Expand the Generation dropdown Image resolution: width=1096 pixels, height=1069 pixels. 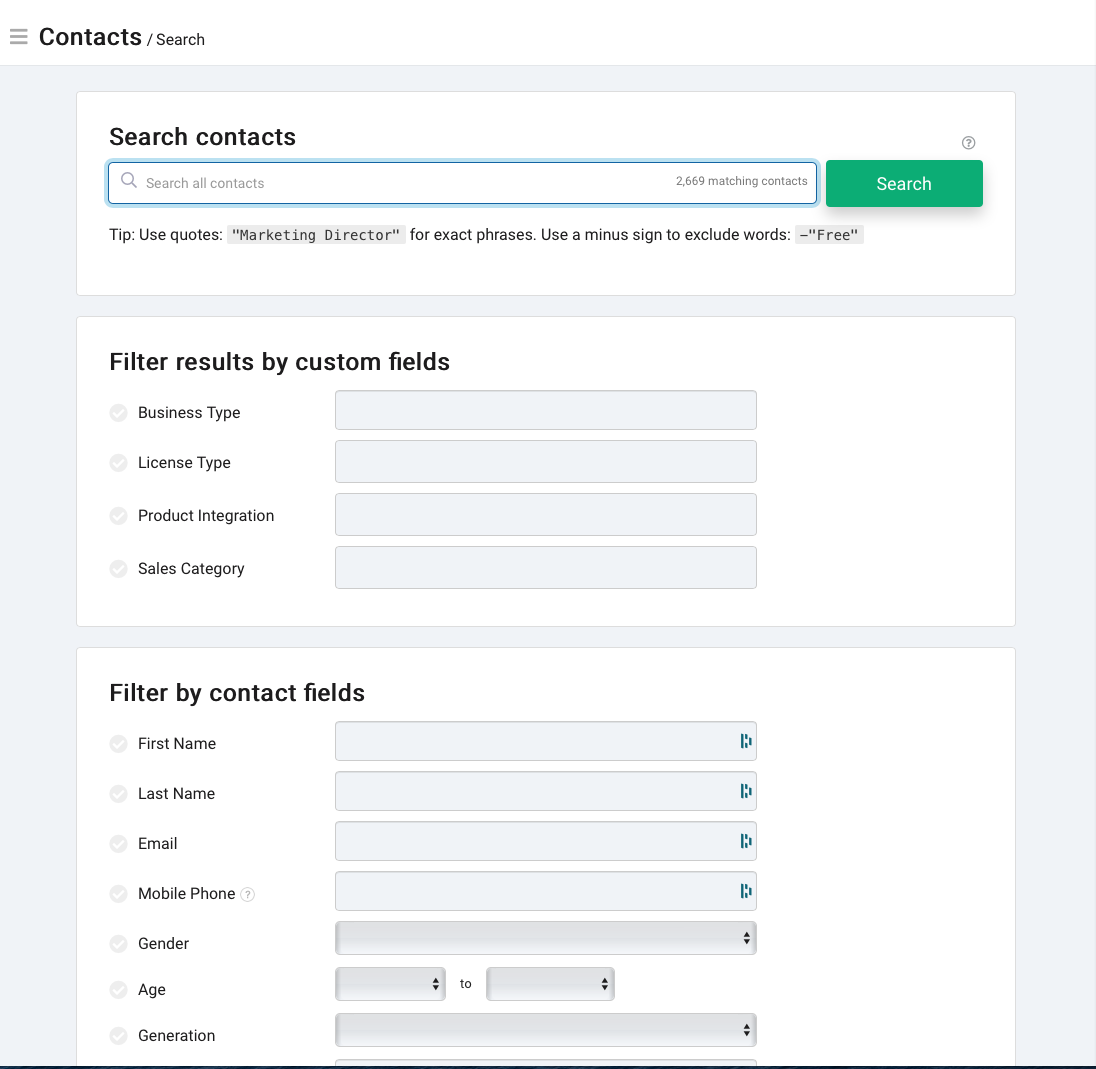click(x=546, y=1031)
